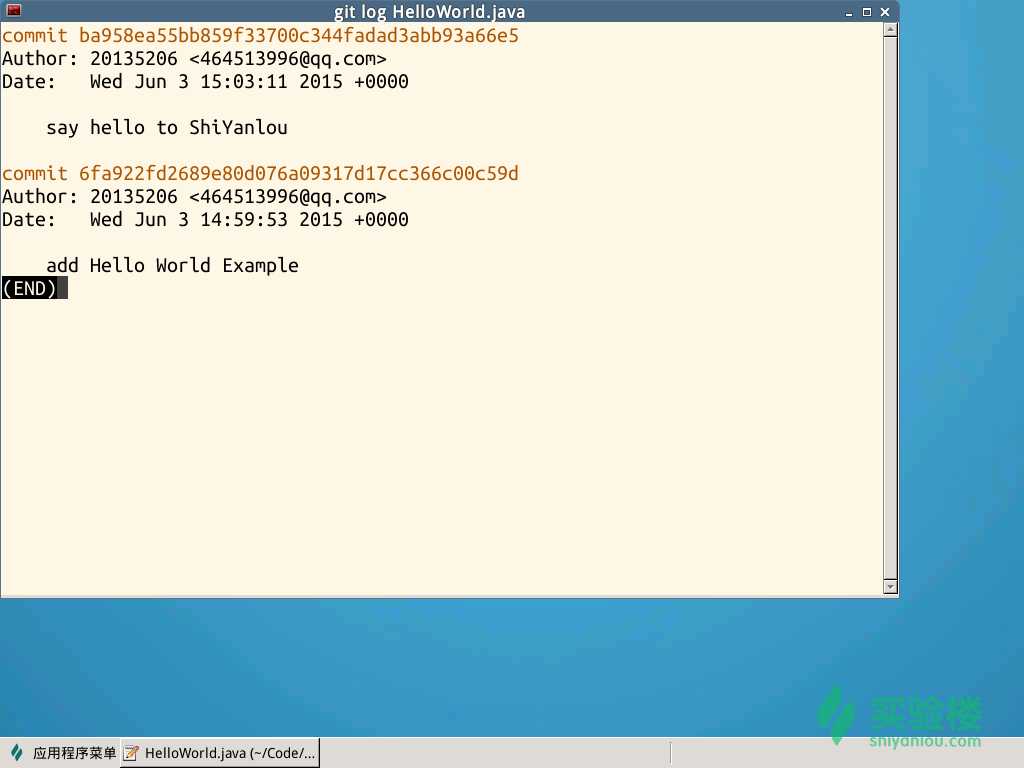Click the 'add Hello World Example' message
1024x768 pixels.
pyautogui.click(x=172, y=265)
